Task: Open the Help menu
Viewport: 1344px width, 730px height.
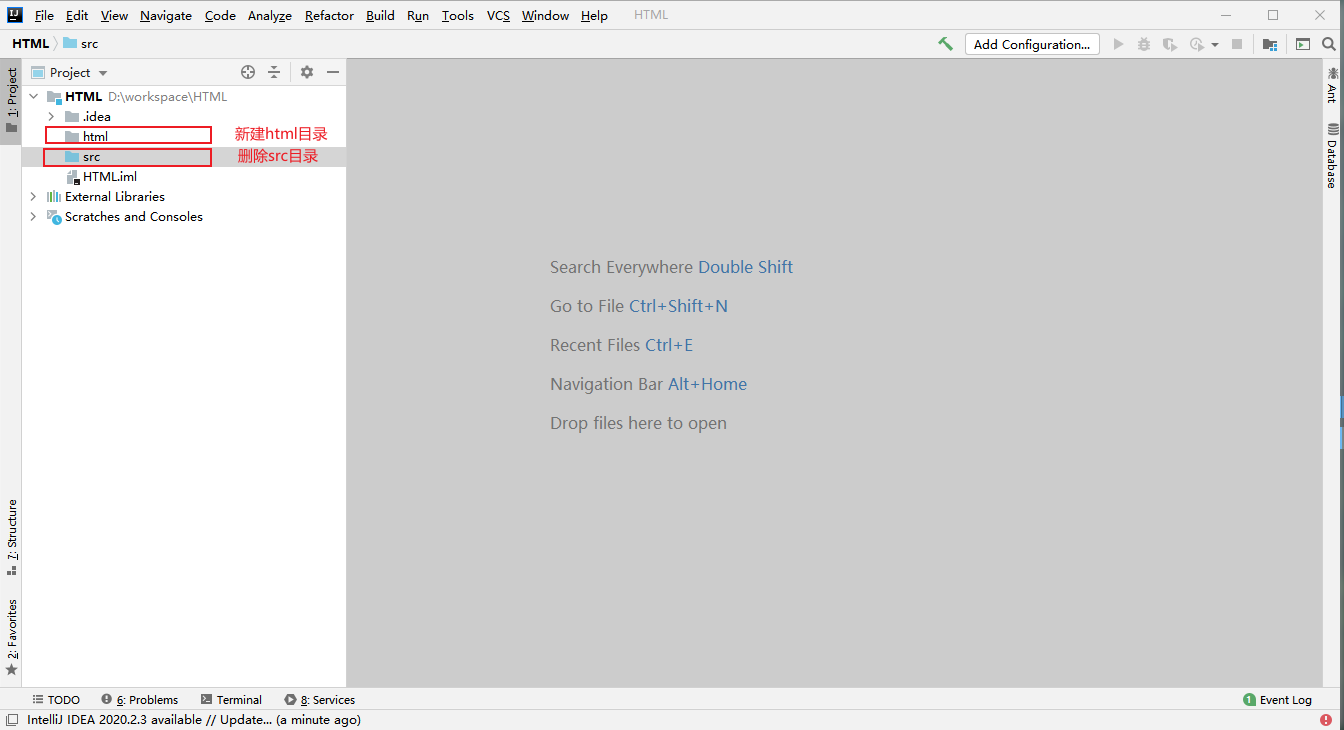Action: click(x=594, y=15)
